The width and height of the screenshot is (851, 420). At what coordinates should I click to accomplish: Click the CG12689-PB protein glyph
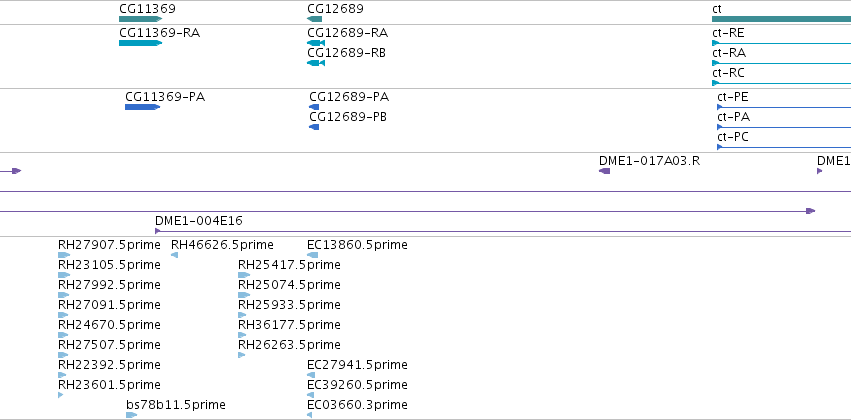pyautogui.click(x=314, y=127)
